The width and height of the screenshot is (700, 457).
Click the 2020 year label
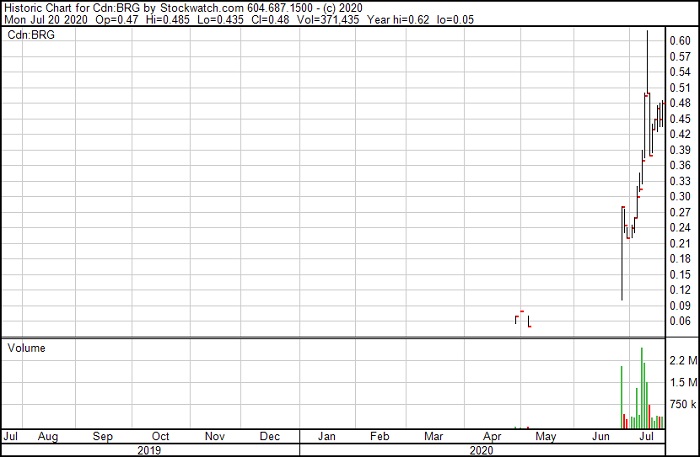[x=481, y=451]
